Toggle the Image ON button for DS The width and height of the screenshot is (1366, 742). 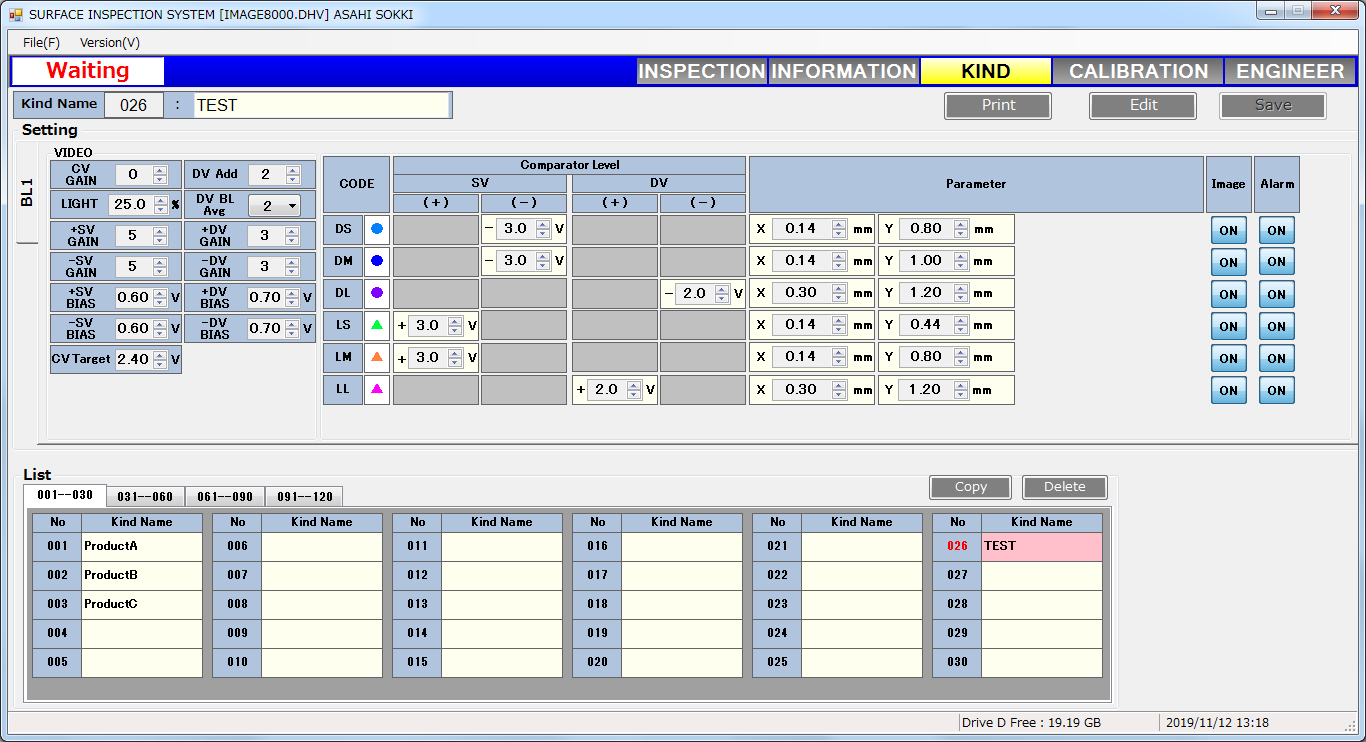[x=1228, y=230]
